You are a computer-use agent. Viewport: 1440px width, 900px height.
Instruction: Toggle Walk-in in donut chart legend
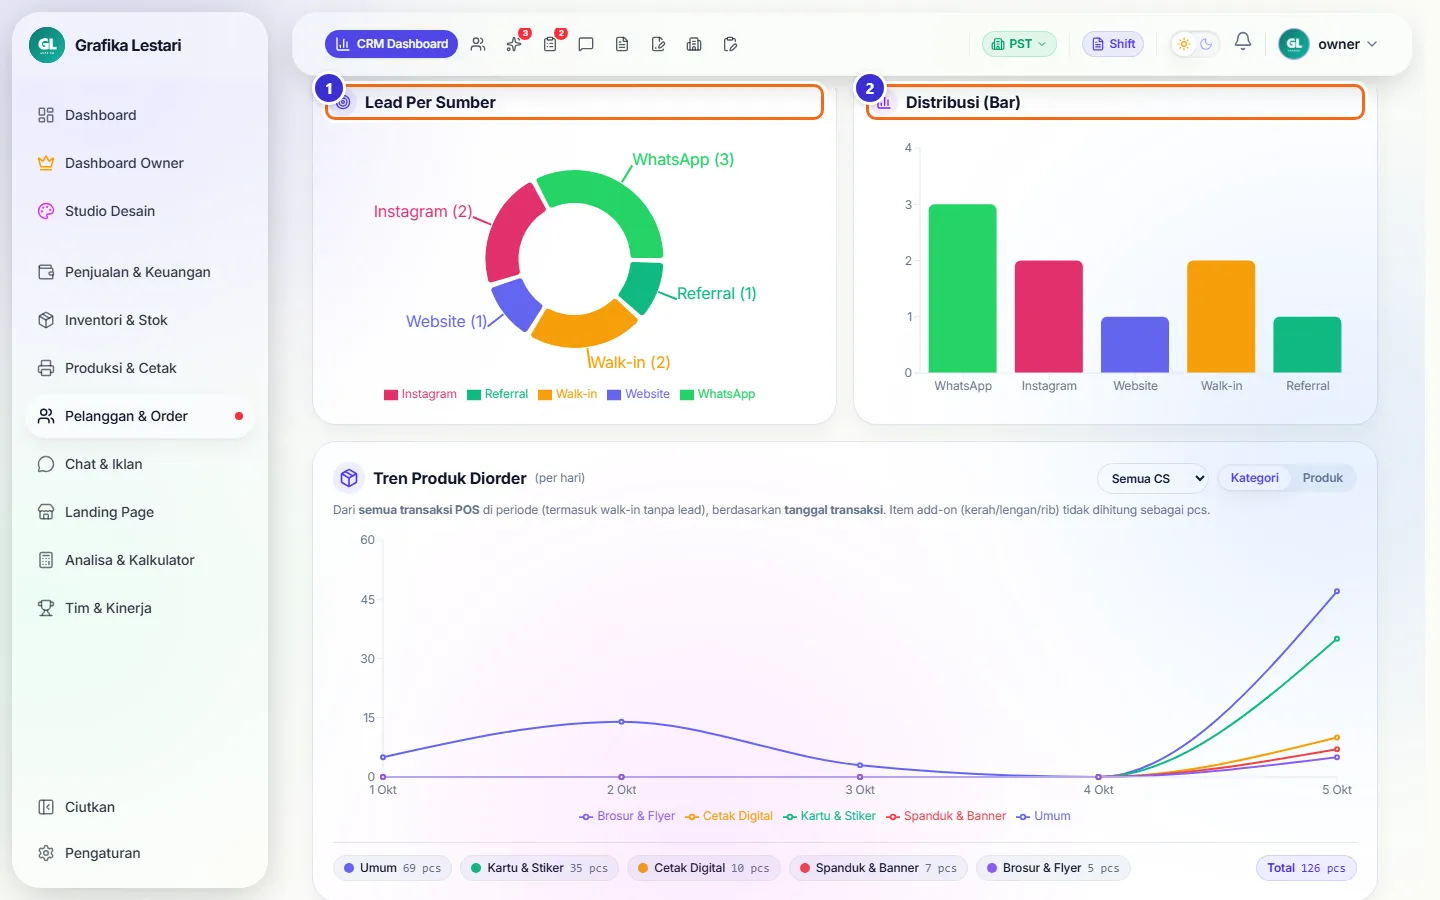tap(567, 394)
